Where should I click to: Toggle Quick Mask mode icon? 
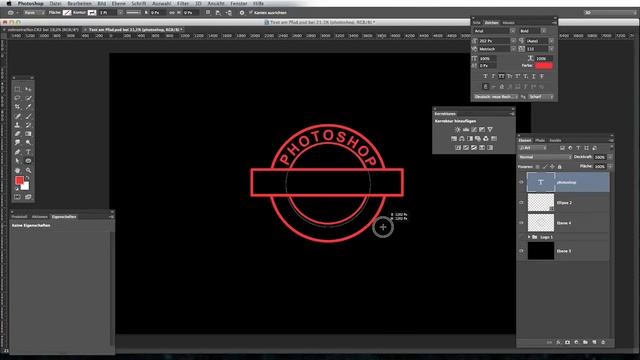[x=18, y=197]
